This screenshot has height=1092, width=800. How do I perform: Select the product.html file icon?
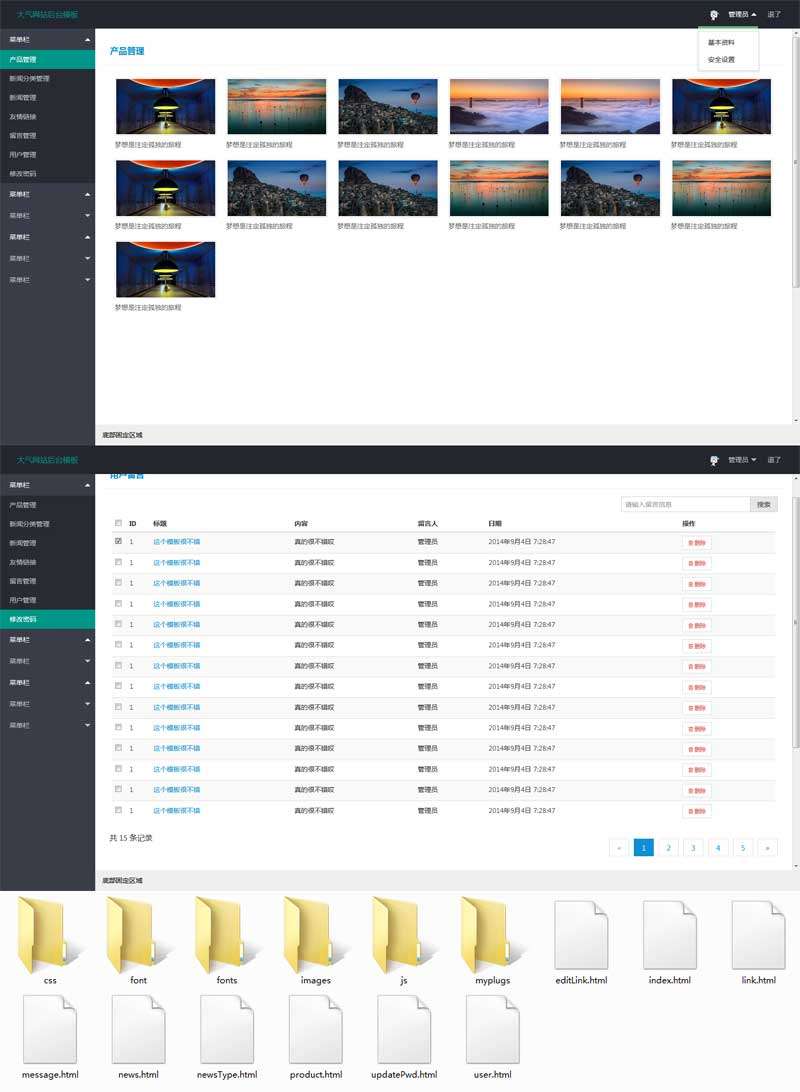315,1030
